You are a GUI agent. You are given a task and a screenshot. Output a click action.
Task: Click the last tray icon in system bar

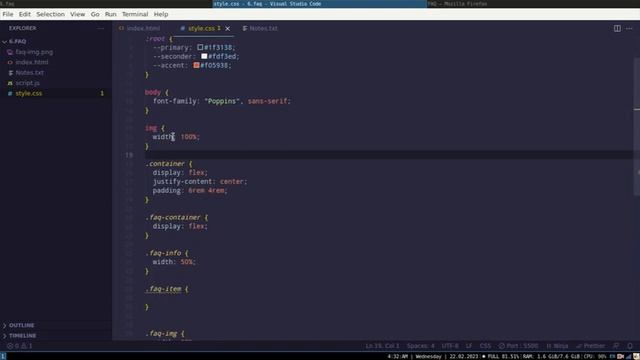pyautogui.click(x=636, y=356)
